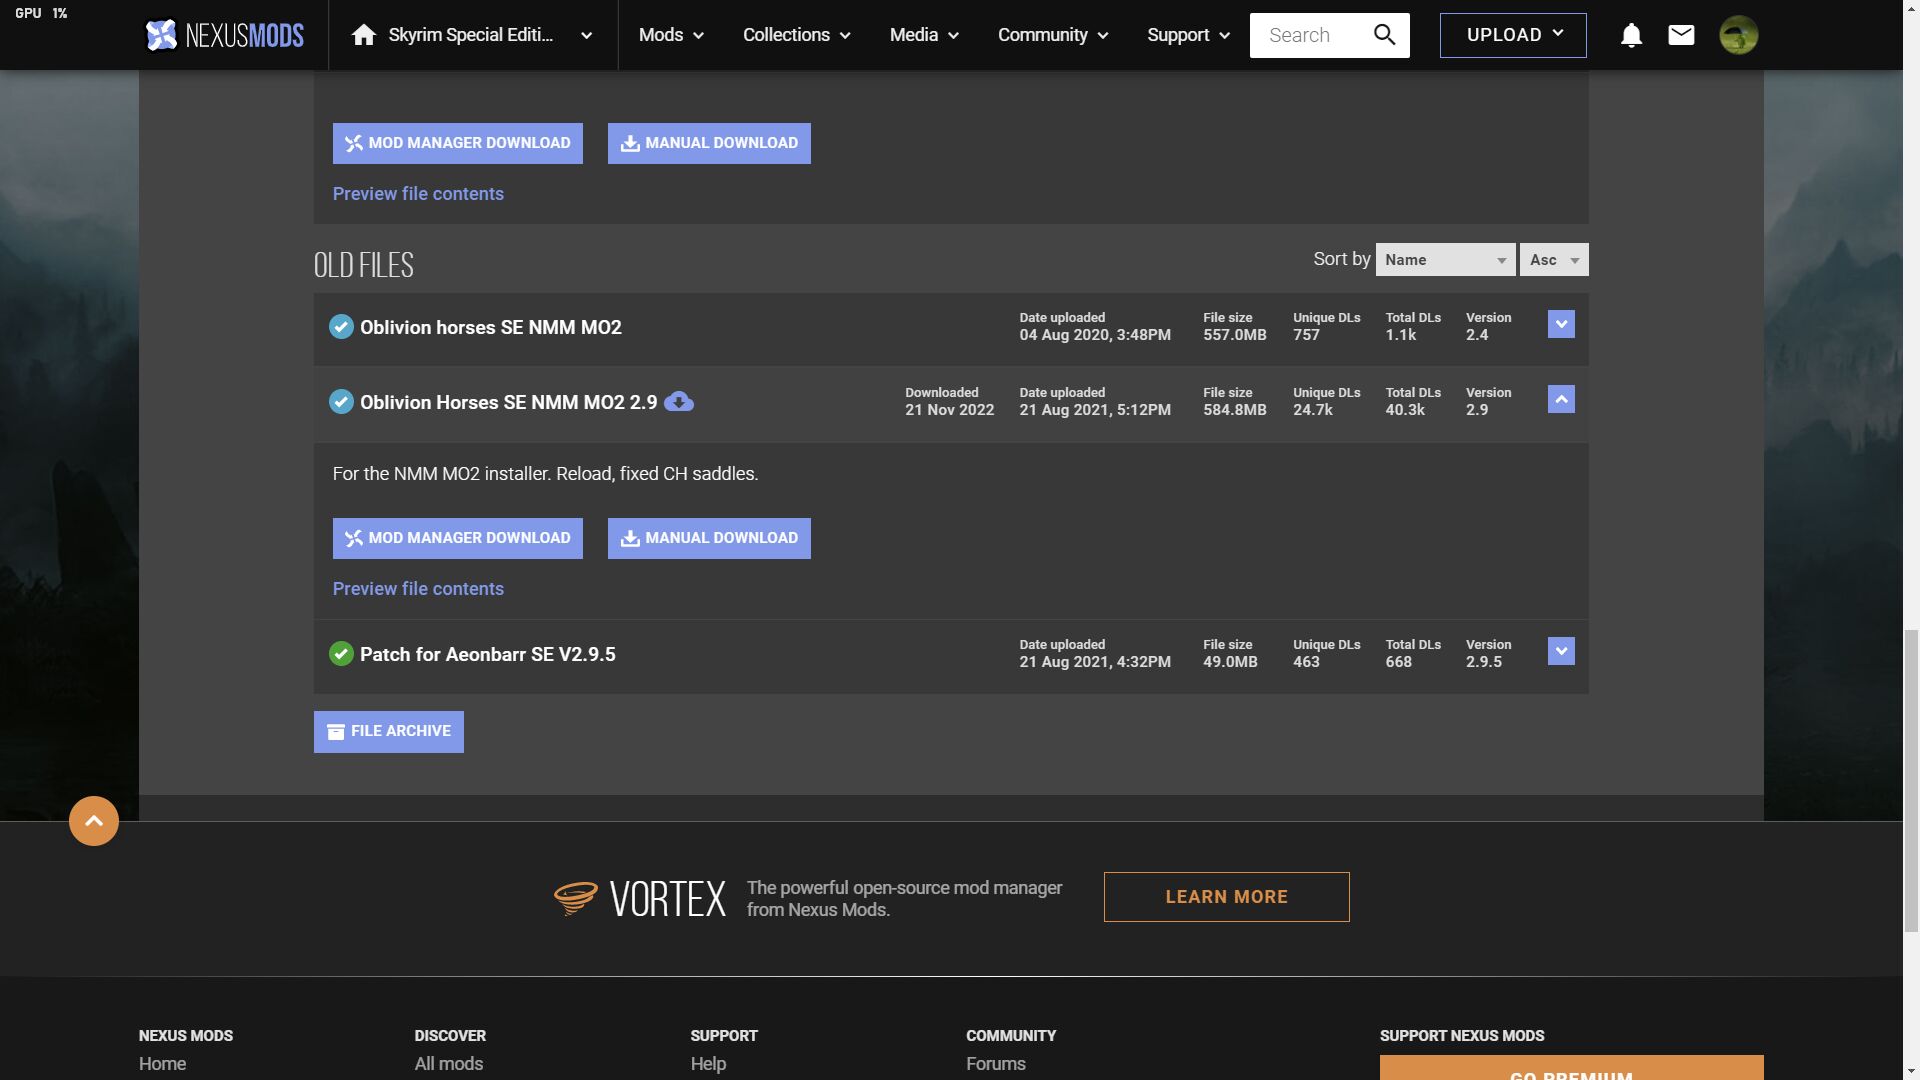Open notifications bell
1920x1080 pixels.
(1631, 35)
